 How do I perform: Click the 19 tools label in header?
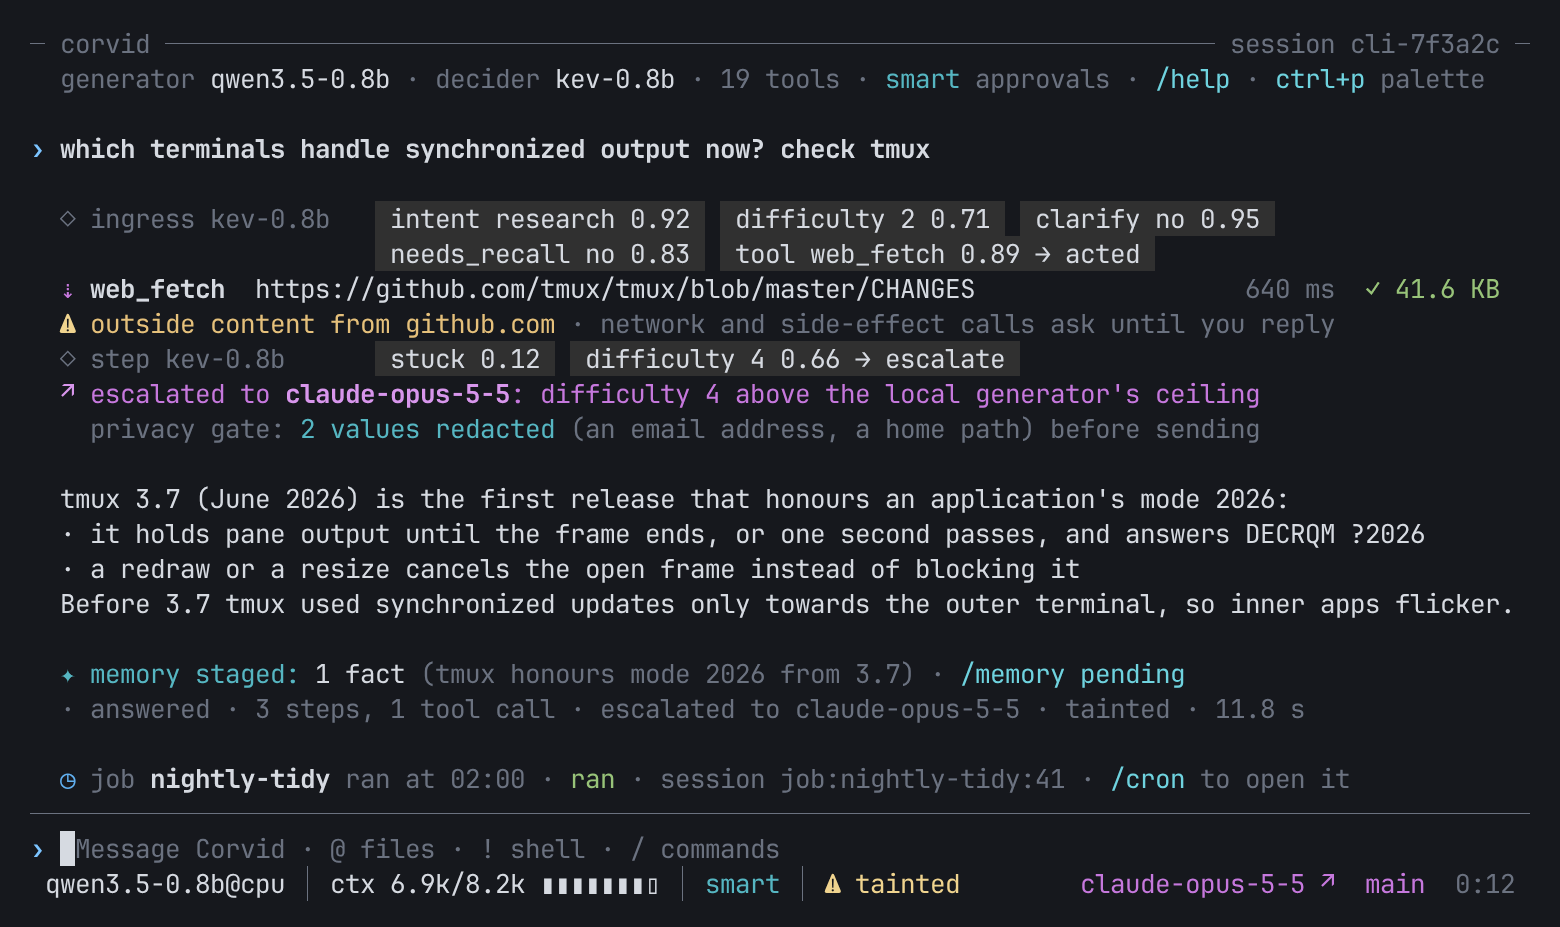(x=780, y=79)
